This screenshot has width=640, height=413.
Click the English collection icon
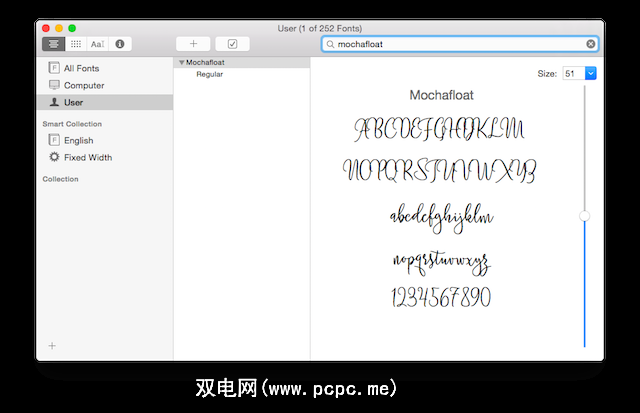pos(54,140)
